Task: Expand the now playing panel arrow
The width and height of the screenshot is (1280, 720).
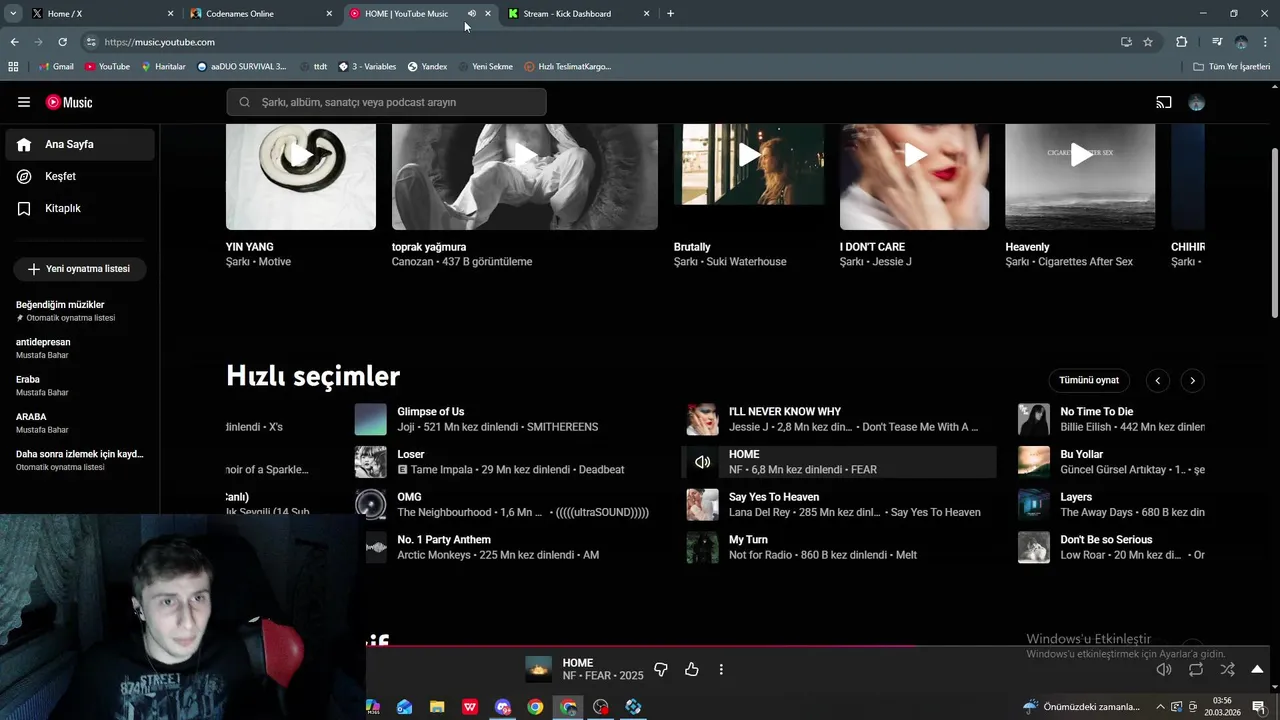Action: [x=1257, y=669]
